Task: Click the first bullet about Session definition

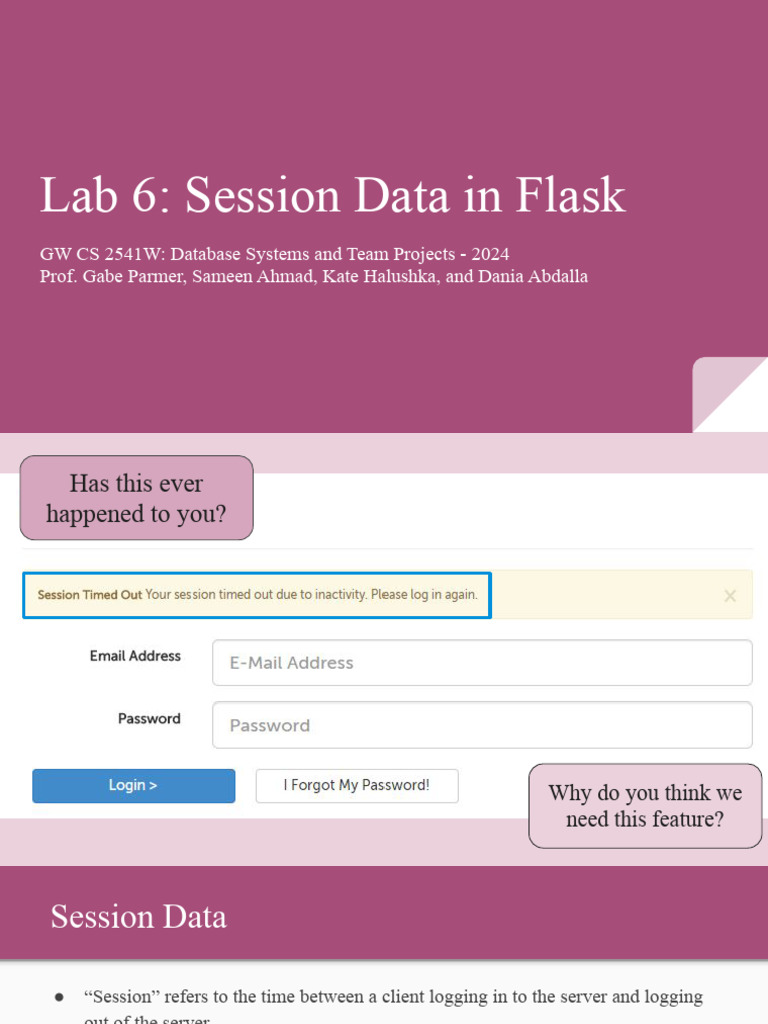Action: click(x=393, y=997)
